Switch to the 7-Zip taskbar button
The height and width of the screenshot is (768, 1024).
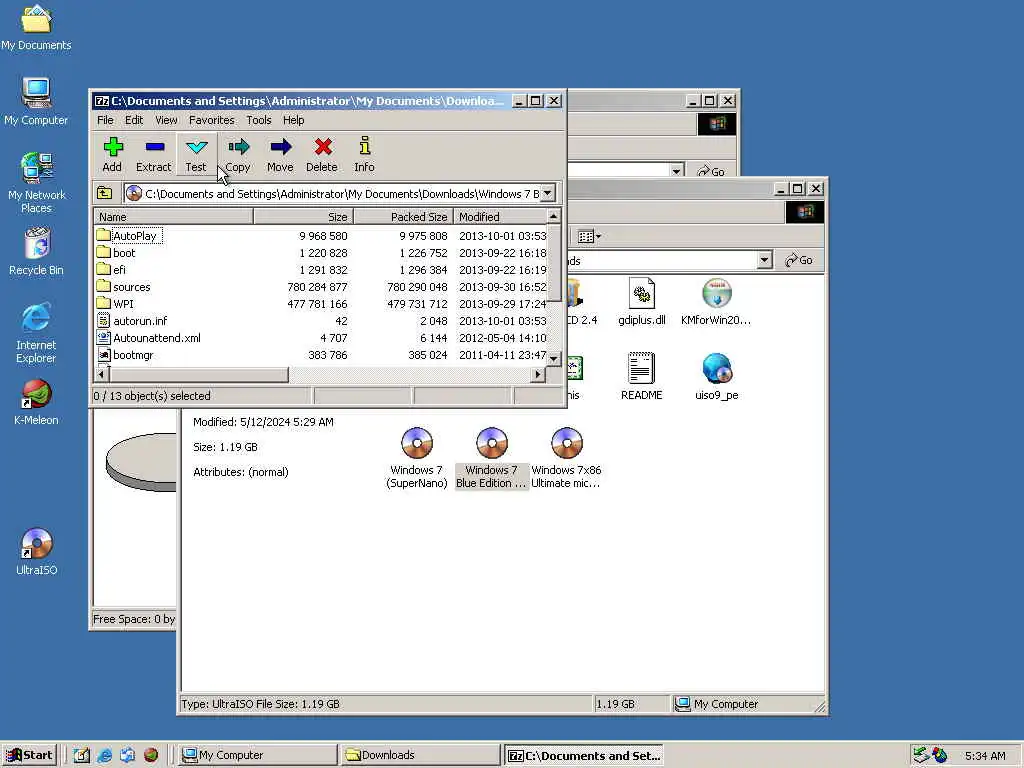click(584, 756)
